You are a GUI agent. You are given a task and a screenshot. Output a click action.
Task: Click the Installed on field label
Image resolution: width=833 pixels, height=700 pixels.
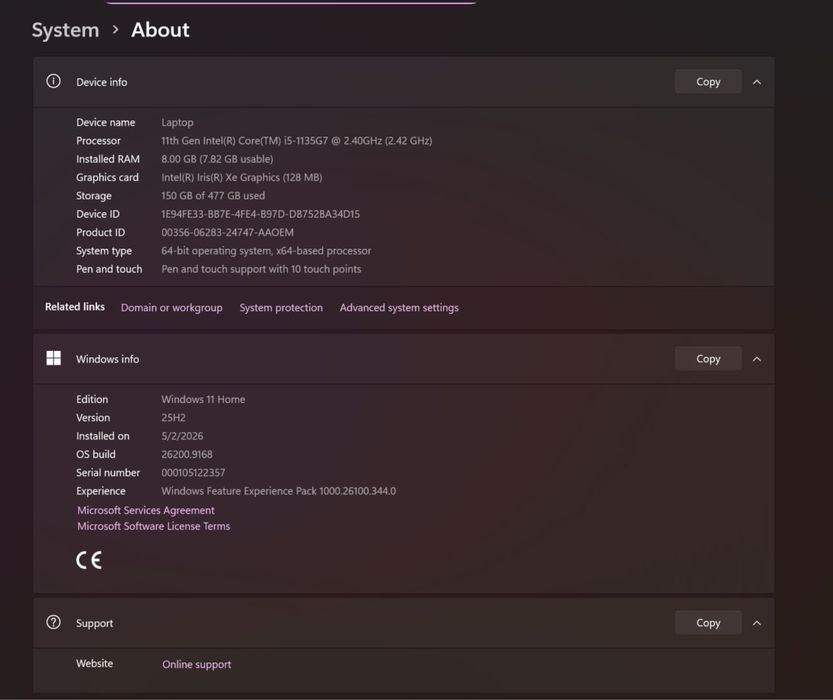tap(103, 436)
